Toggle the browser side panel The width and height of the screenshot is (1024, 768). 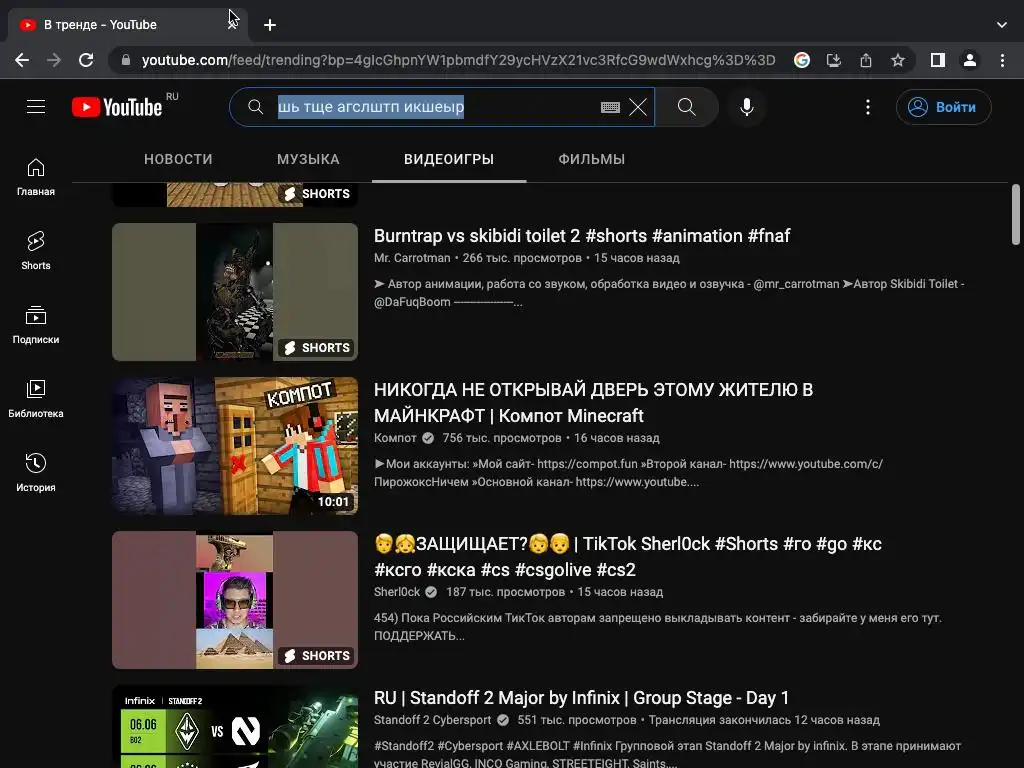coord(938,61)
